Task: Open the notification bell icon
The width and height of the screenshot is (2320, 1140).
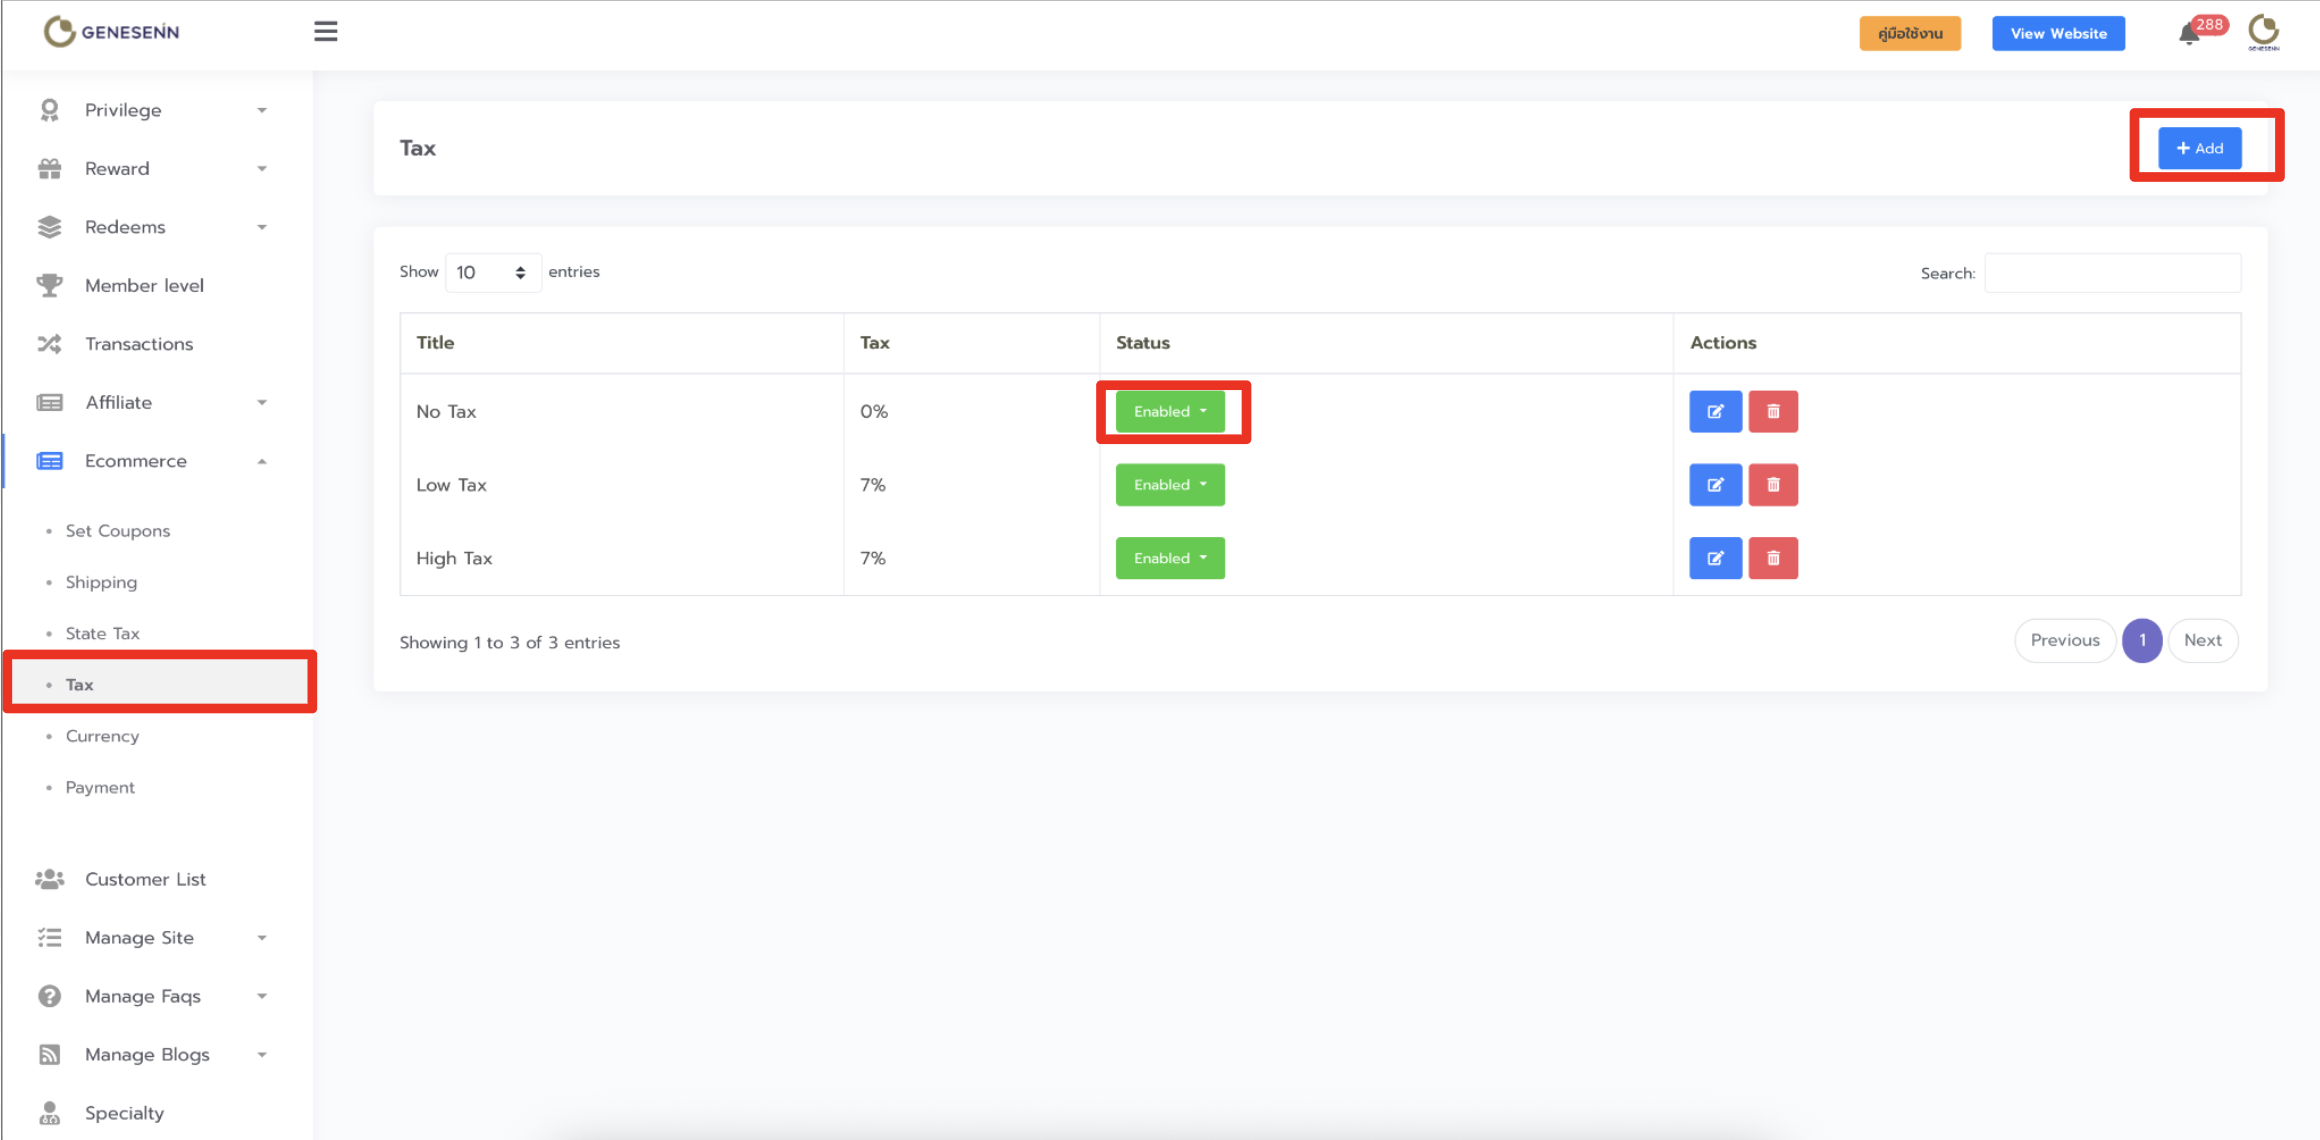Action: (2189, 35)
